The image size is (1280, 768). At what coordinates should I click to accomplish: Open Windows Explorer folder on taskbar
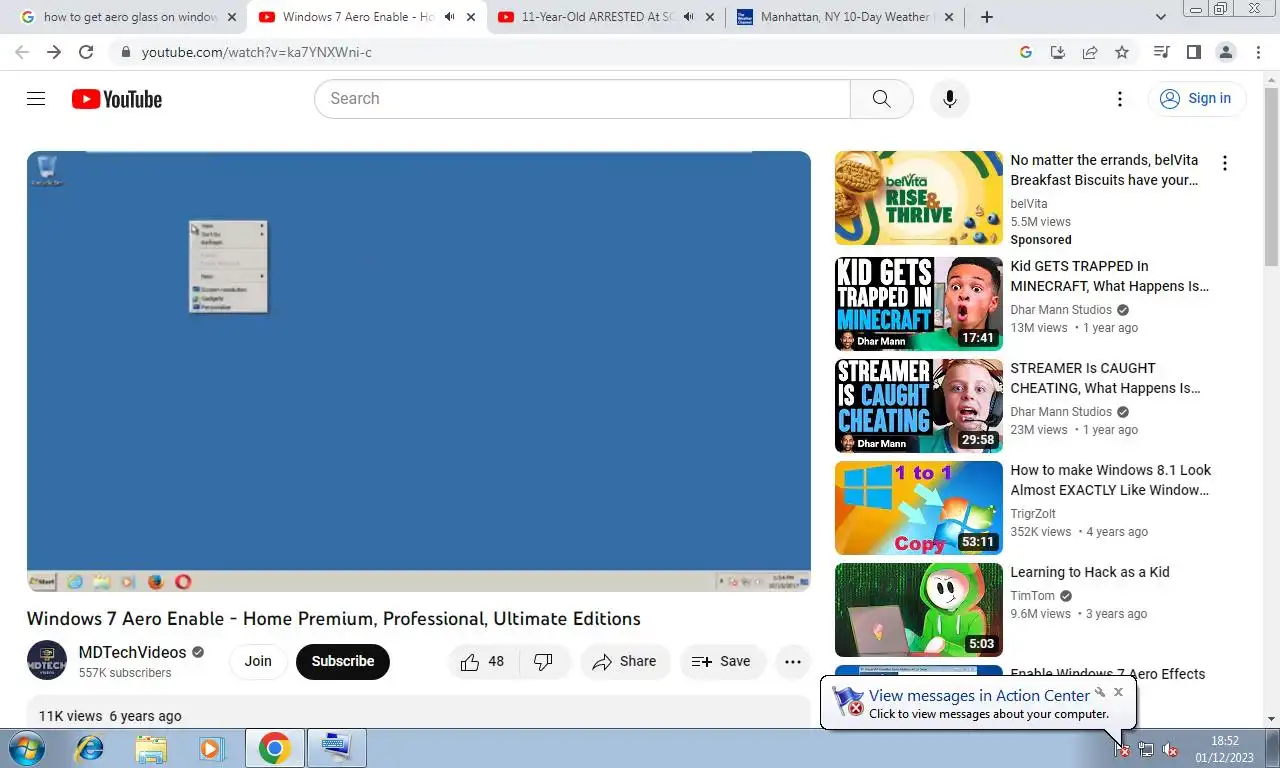151,748
